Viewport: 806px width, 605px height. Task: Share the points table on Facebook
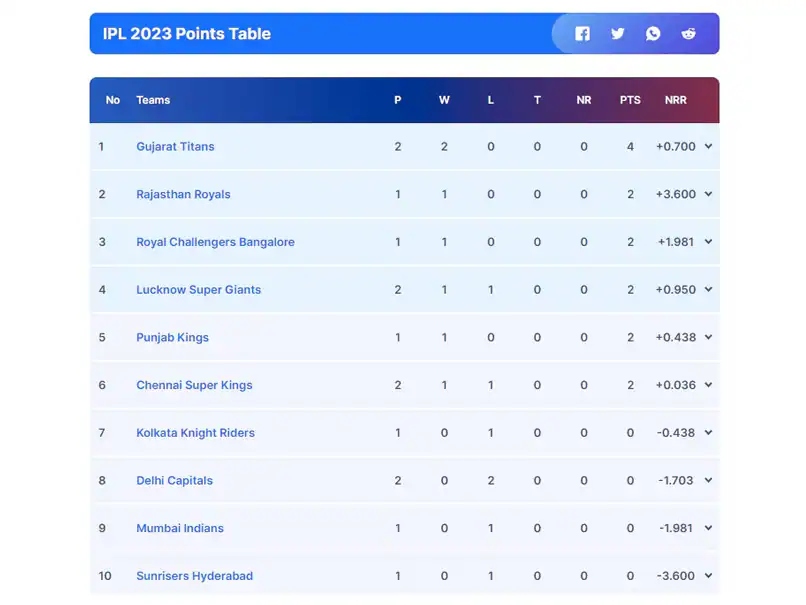[582, 34]
